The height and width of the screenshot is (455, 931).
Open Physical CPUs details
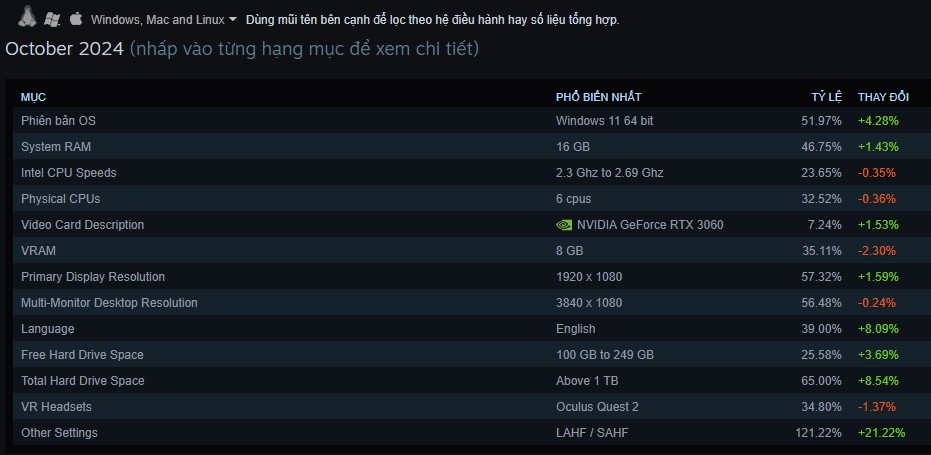click(469, 199)
